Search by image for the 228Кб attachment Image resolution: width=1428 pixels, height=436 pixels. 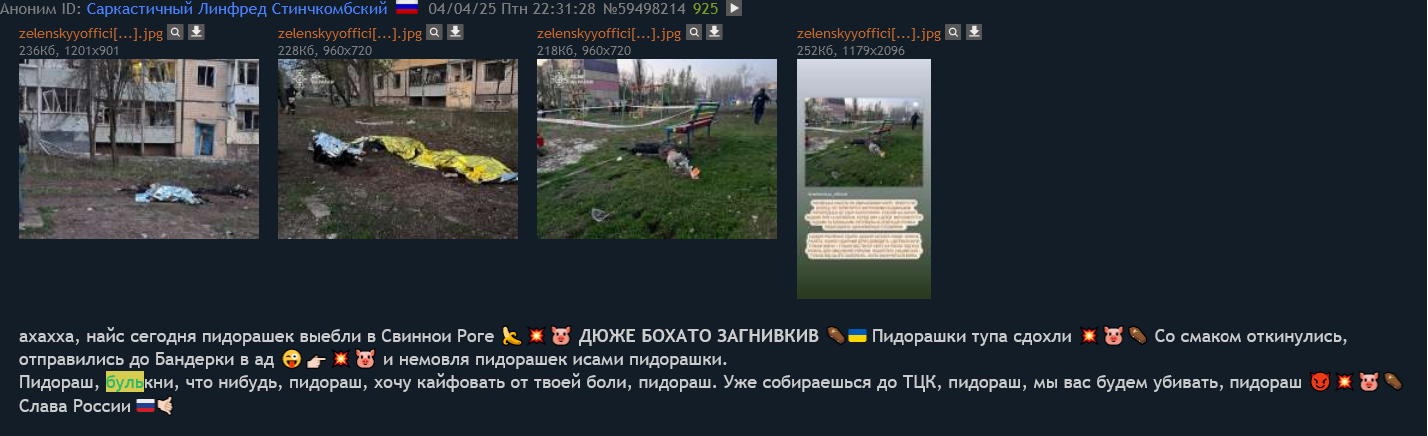[434, 32]
